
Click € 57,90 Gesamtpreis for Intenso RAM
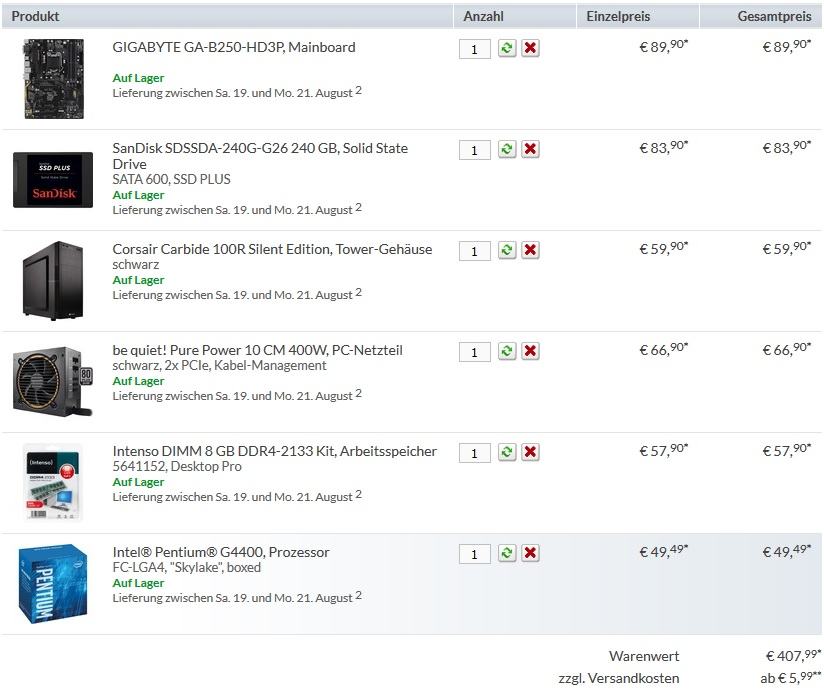click(786, 450)
